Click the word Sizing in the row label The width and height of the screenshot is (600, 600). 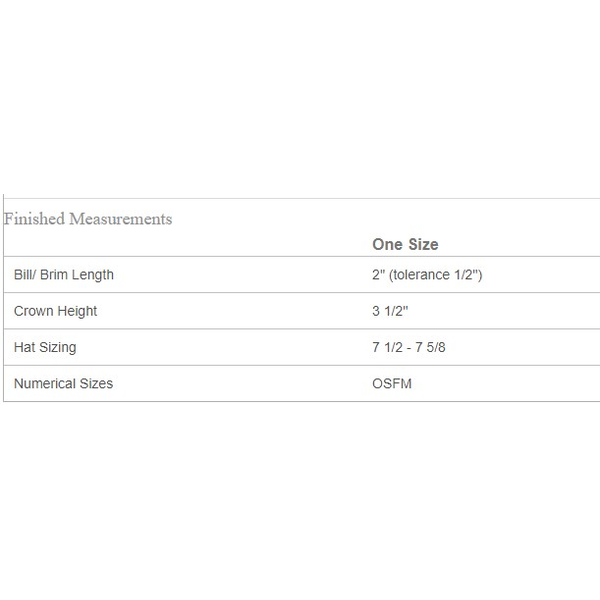[58, 347]
